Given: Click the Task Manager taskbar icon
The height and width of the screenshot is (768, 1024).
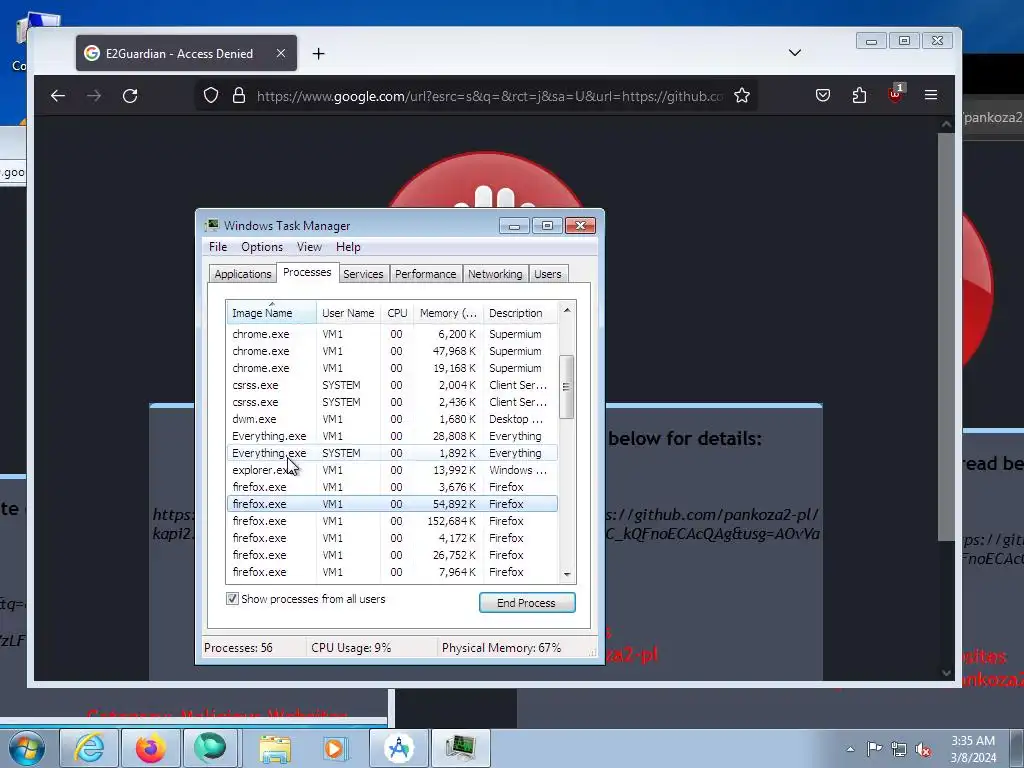Looking at the screenshot, I should tap(460, 748).
